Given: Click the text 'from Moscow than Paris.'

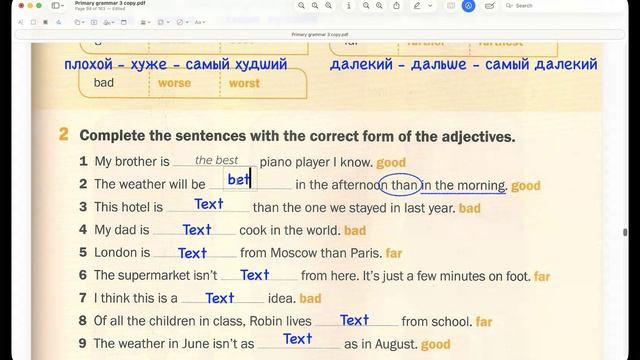Looking at the screenshot, I should coord(311,253).
